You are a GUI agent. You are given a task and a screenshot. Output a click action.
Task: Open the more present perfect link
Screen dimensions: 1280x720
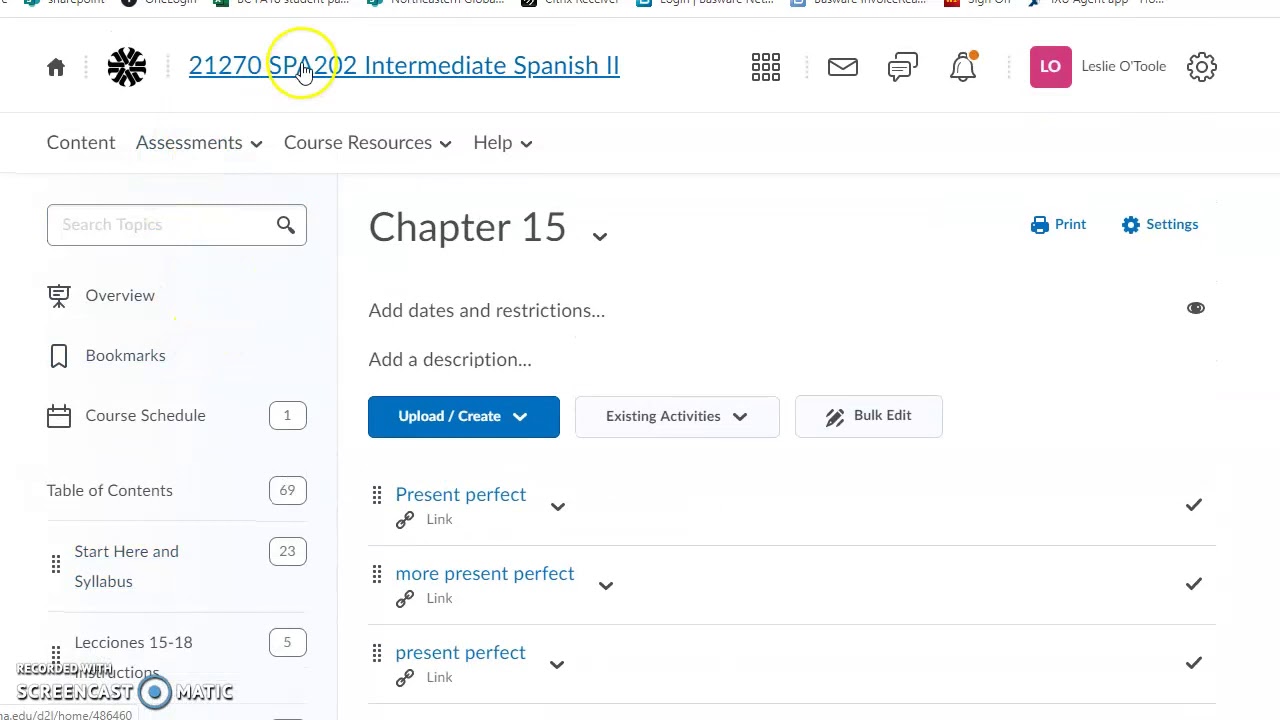pos(485,573)
